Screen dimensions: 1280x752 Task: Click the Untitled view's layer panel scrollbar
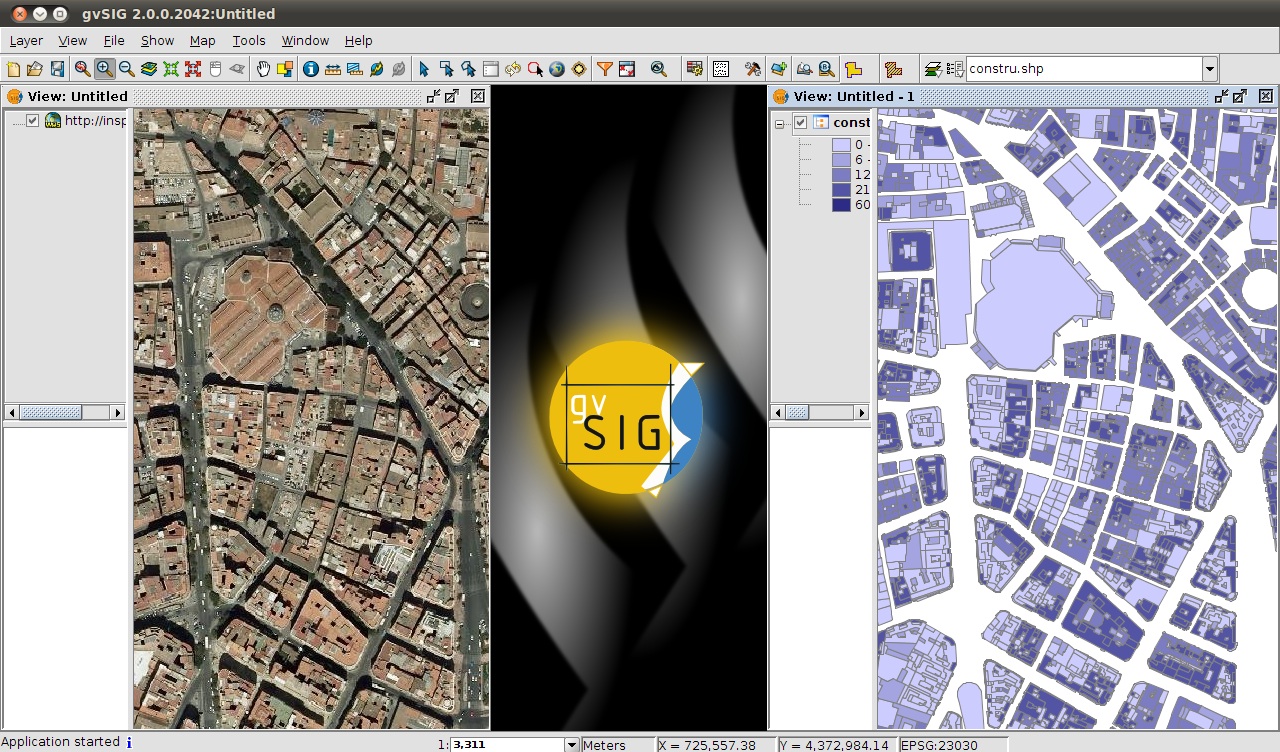tap(51, 412)
